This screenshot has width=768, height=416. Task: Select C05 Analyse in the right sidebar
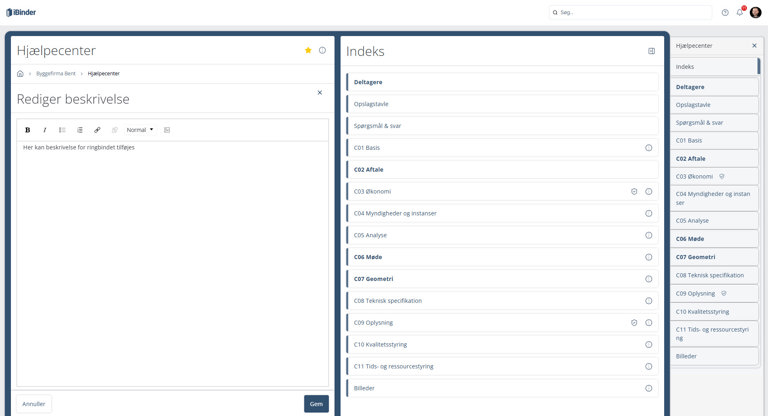point(692,220)
